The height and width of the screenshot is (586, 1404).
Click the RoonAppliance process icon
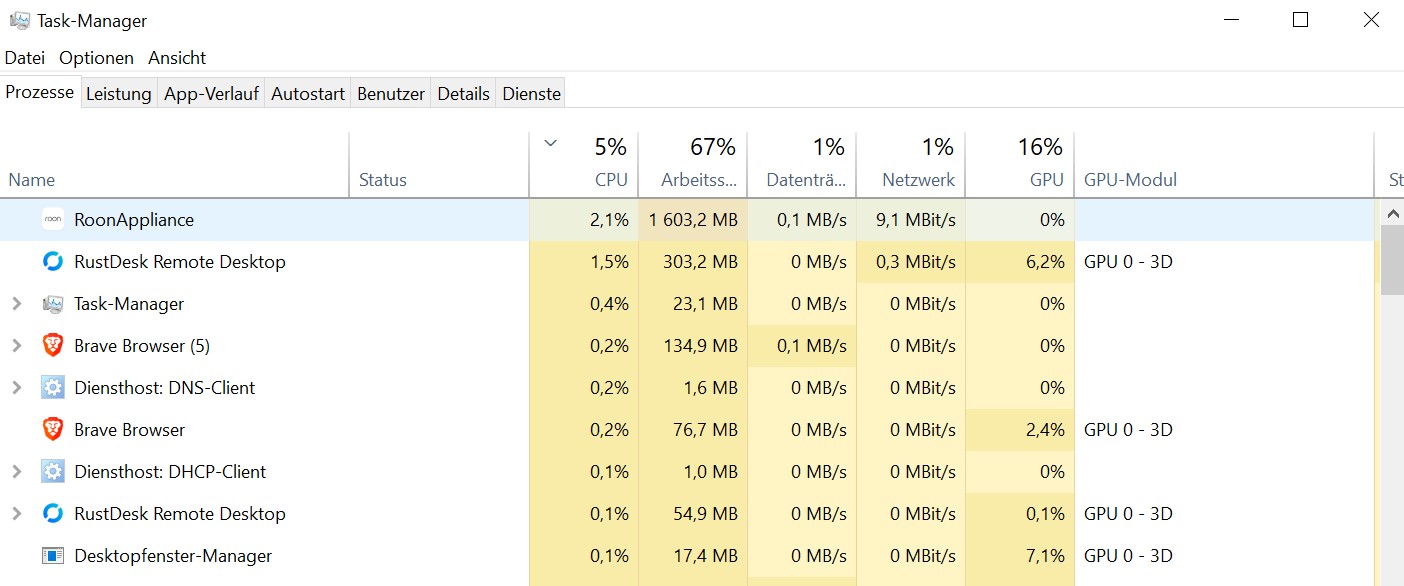pos(53,220)
